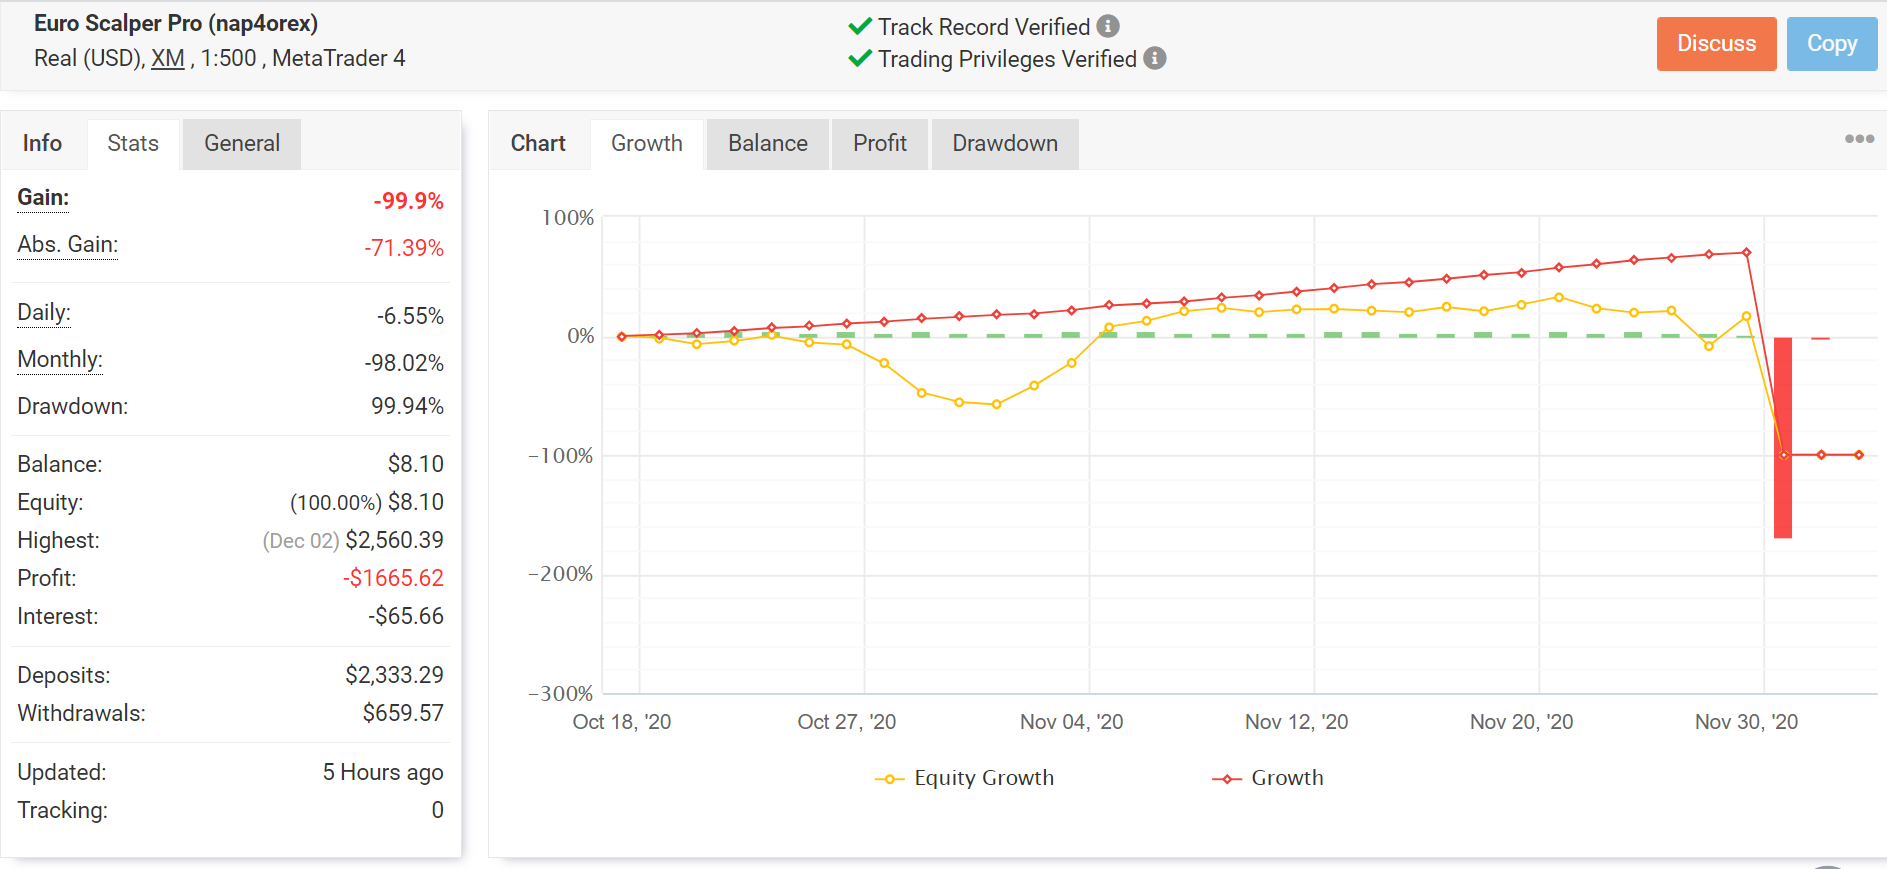The image size is (1887, 869).
Task: Open the Drawdown chart tab
Action: point(1005,143)
